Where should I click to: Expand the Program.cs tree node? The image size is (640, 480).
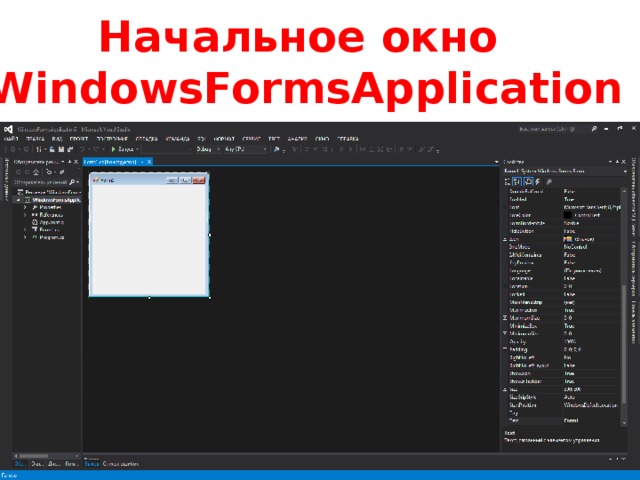25,237
